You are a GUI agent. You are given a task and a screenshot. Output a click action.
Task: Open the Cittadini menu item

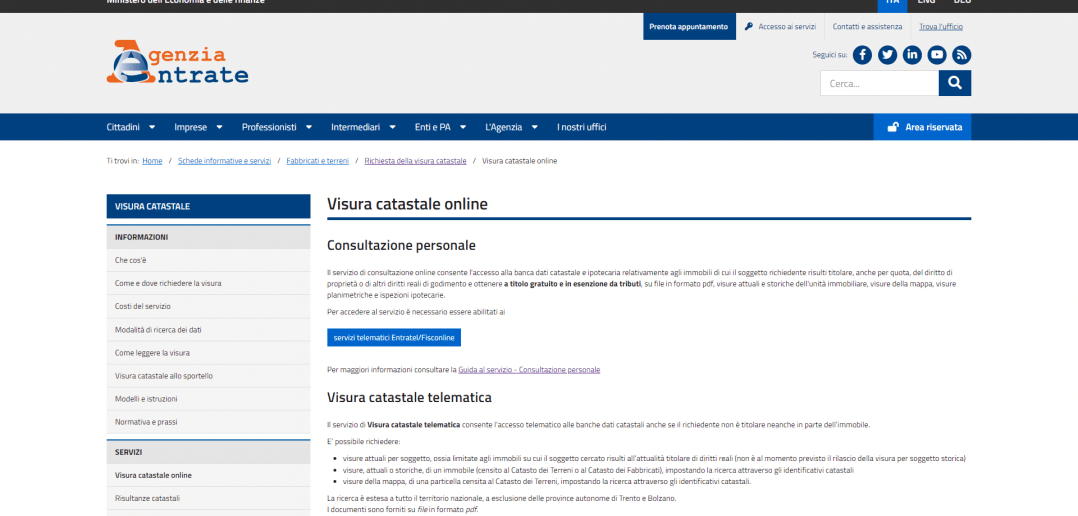tap(123, 127)
